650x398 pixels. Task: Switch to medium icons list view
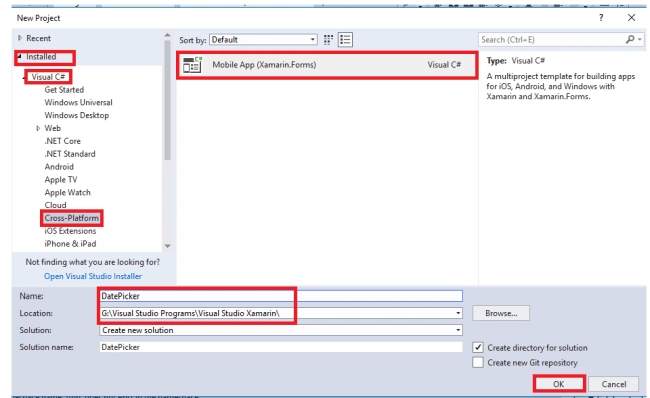point(345,40)
